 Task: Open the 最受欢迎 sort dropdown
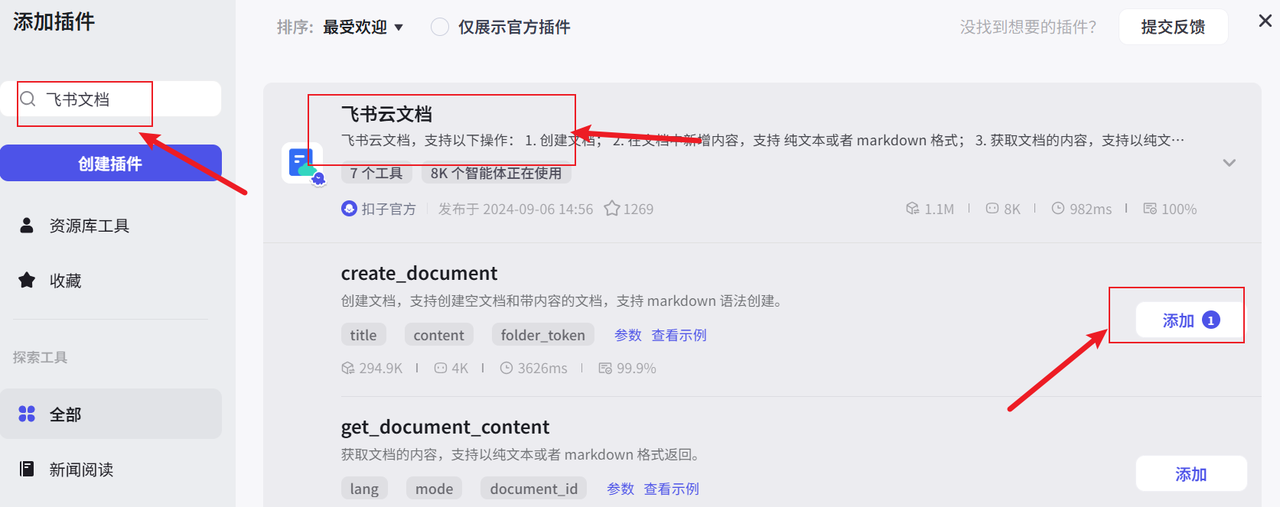click(x=363, y=27)
